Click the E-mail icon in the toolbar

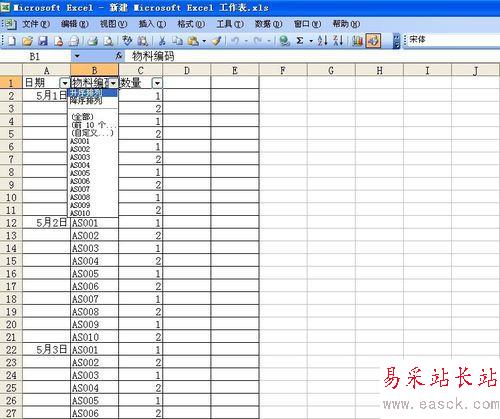pos(74,41)
